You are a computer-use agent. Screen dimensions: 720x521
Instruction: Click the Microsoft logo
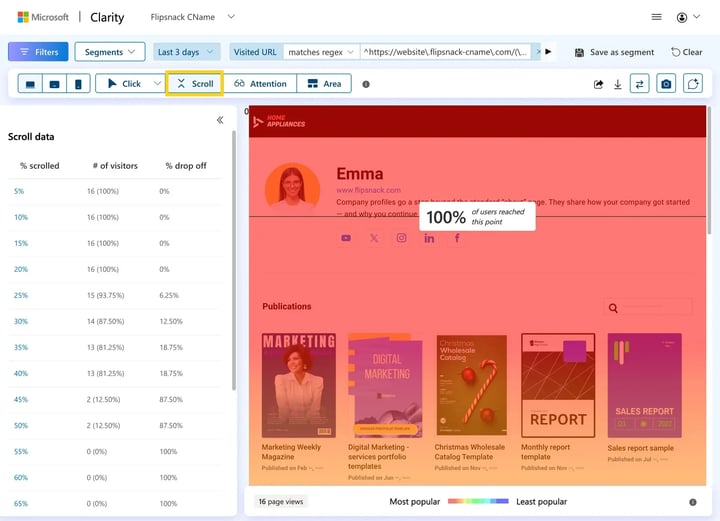pyautogui.click(x=43, y=17)
